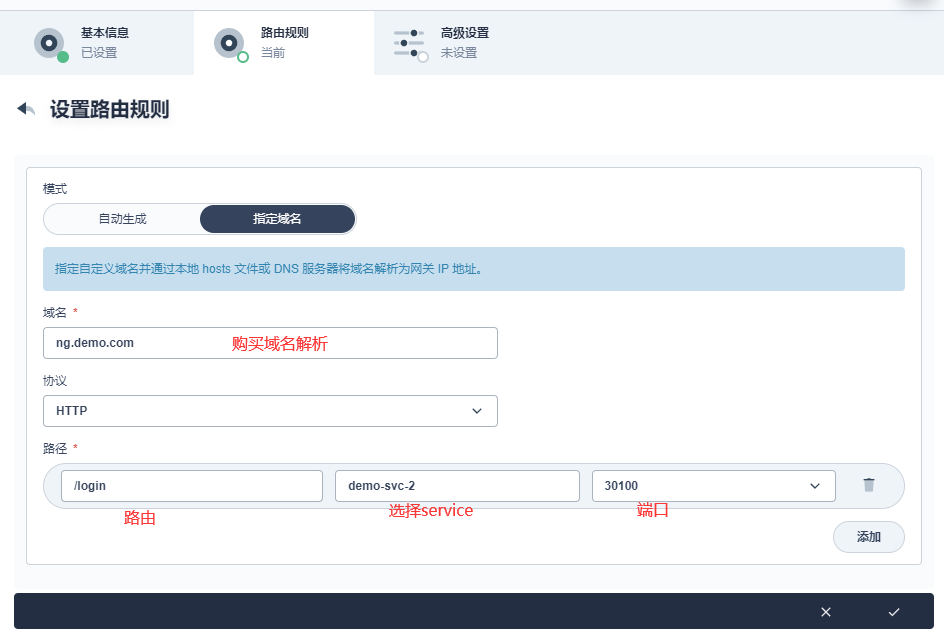Select the 指定域名 mode option
944x635 pixels.
[277, 219]
